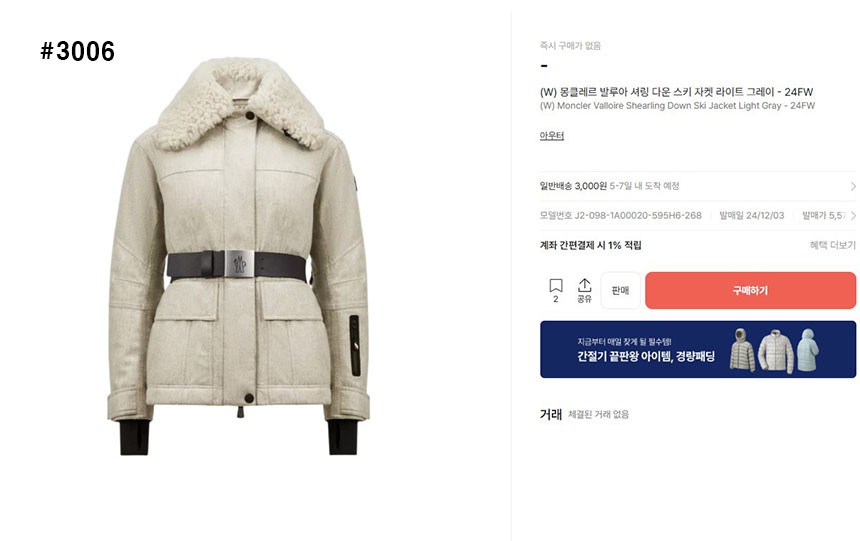Click the #3006 label above jacket
860x541 pixels.
77,51
